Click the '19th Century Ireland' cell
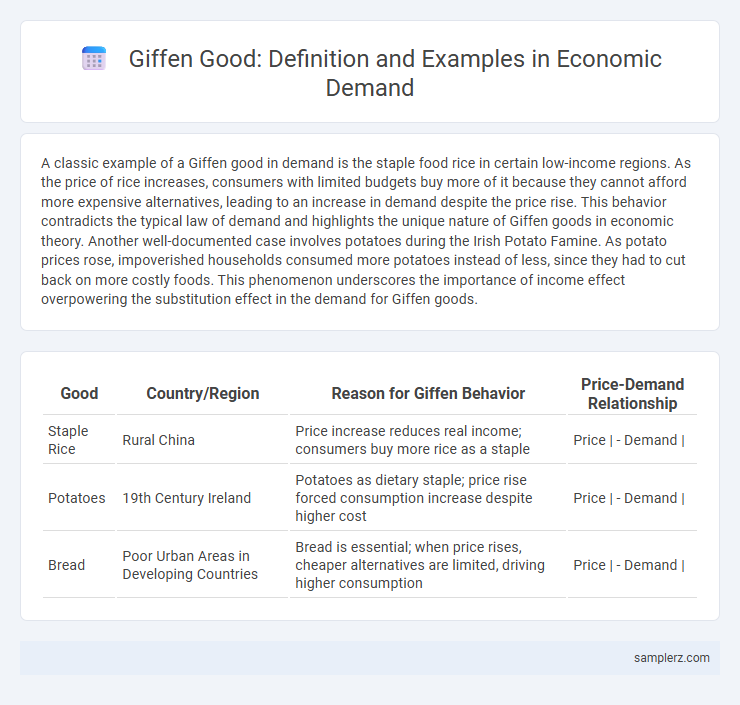The height and width of the screenshot is (705, 740). 202,498
